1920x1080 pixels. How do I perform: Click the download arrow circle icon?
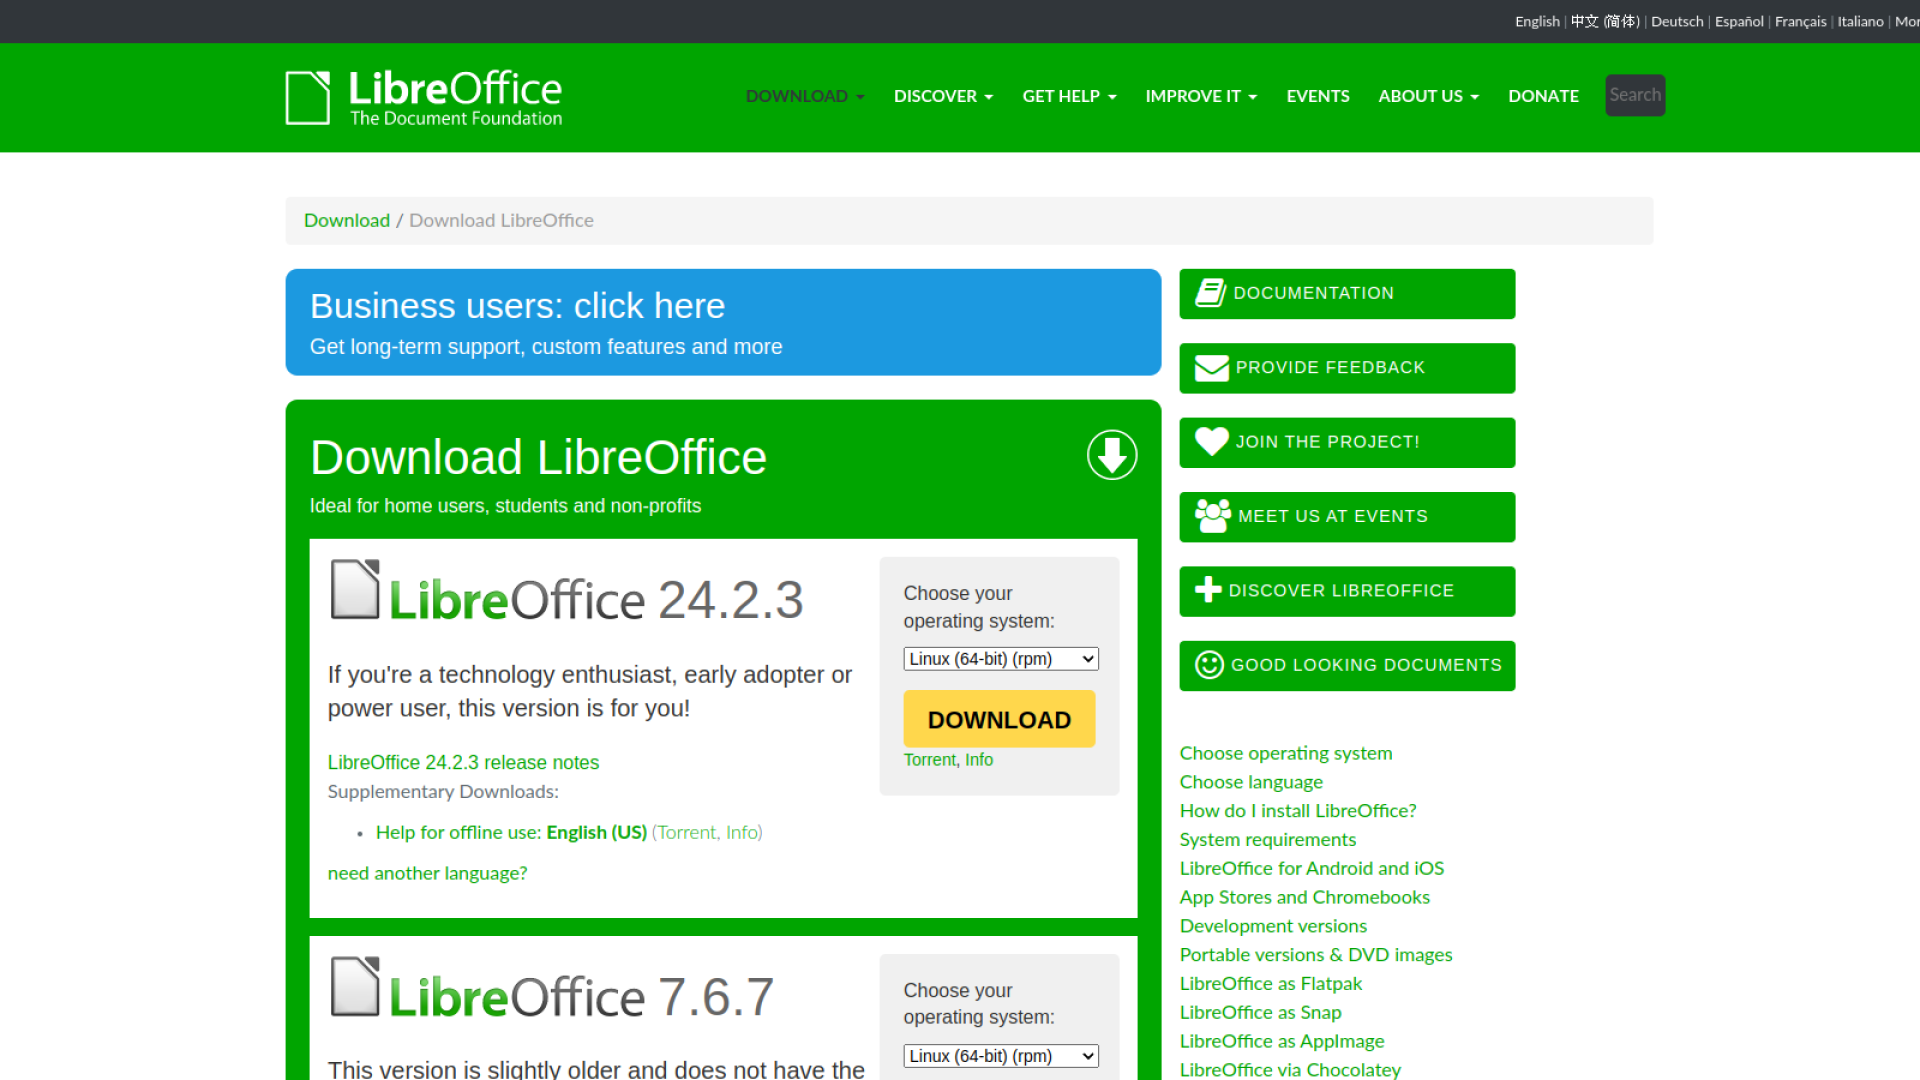[x=1112, y=455]
